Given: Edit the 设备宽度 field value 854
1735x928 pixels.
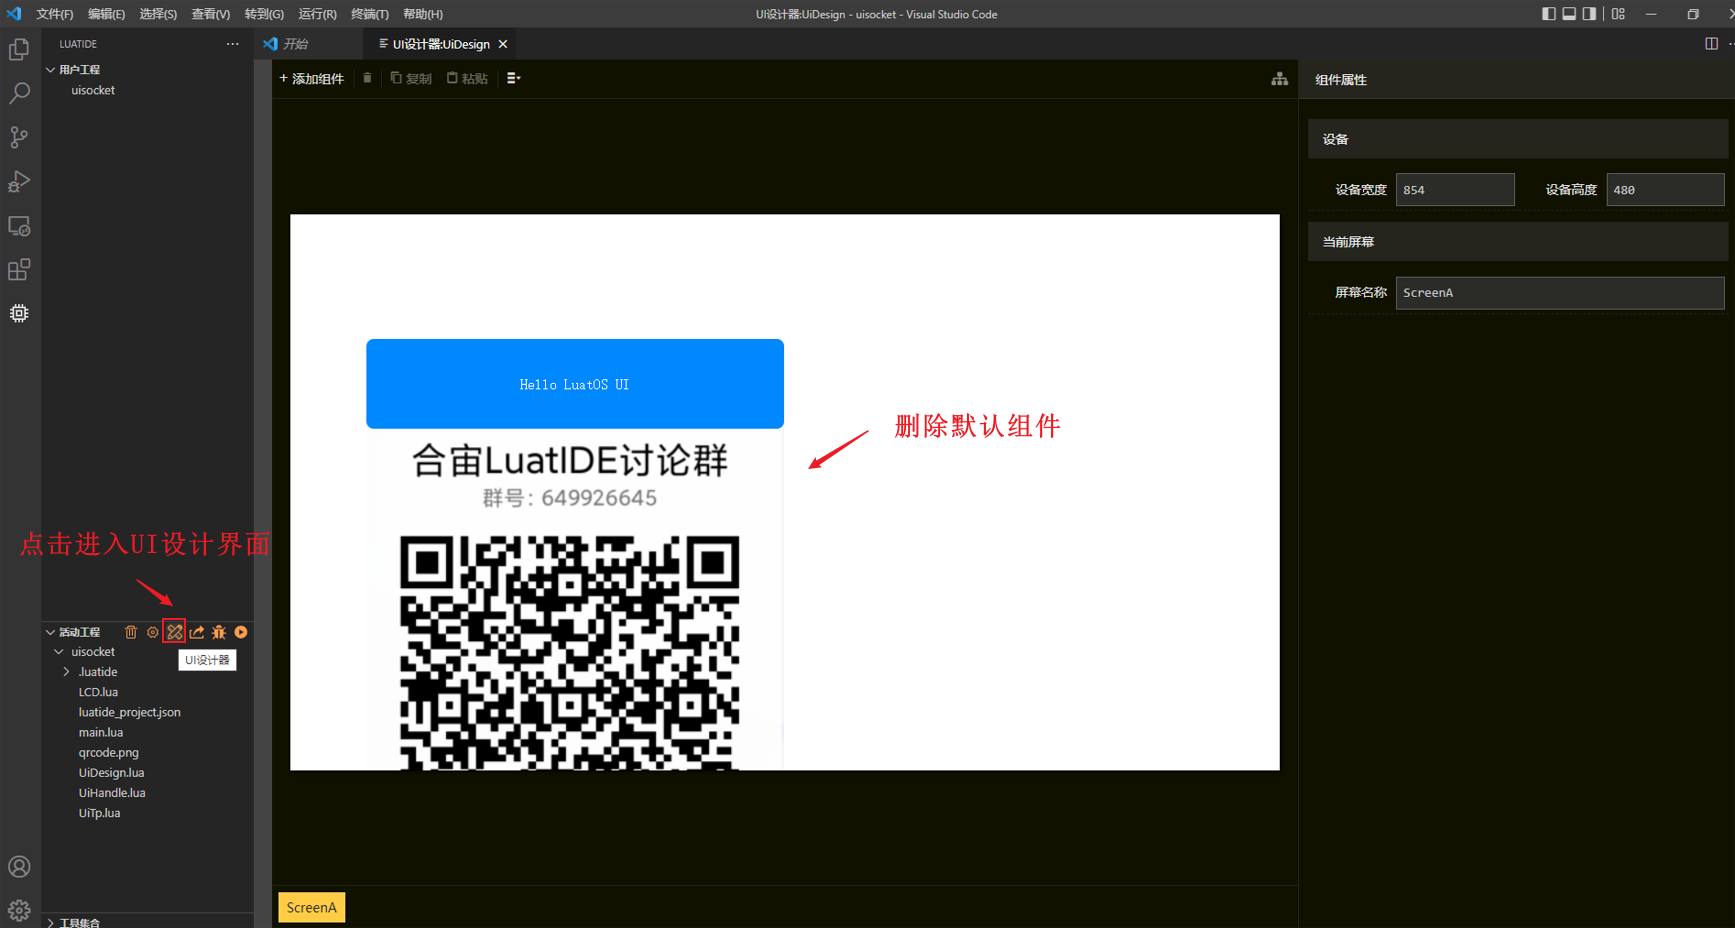Looking at the screenshot, I should point(1455,190).
